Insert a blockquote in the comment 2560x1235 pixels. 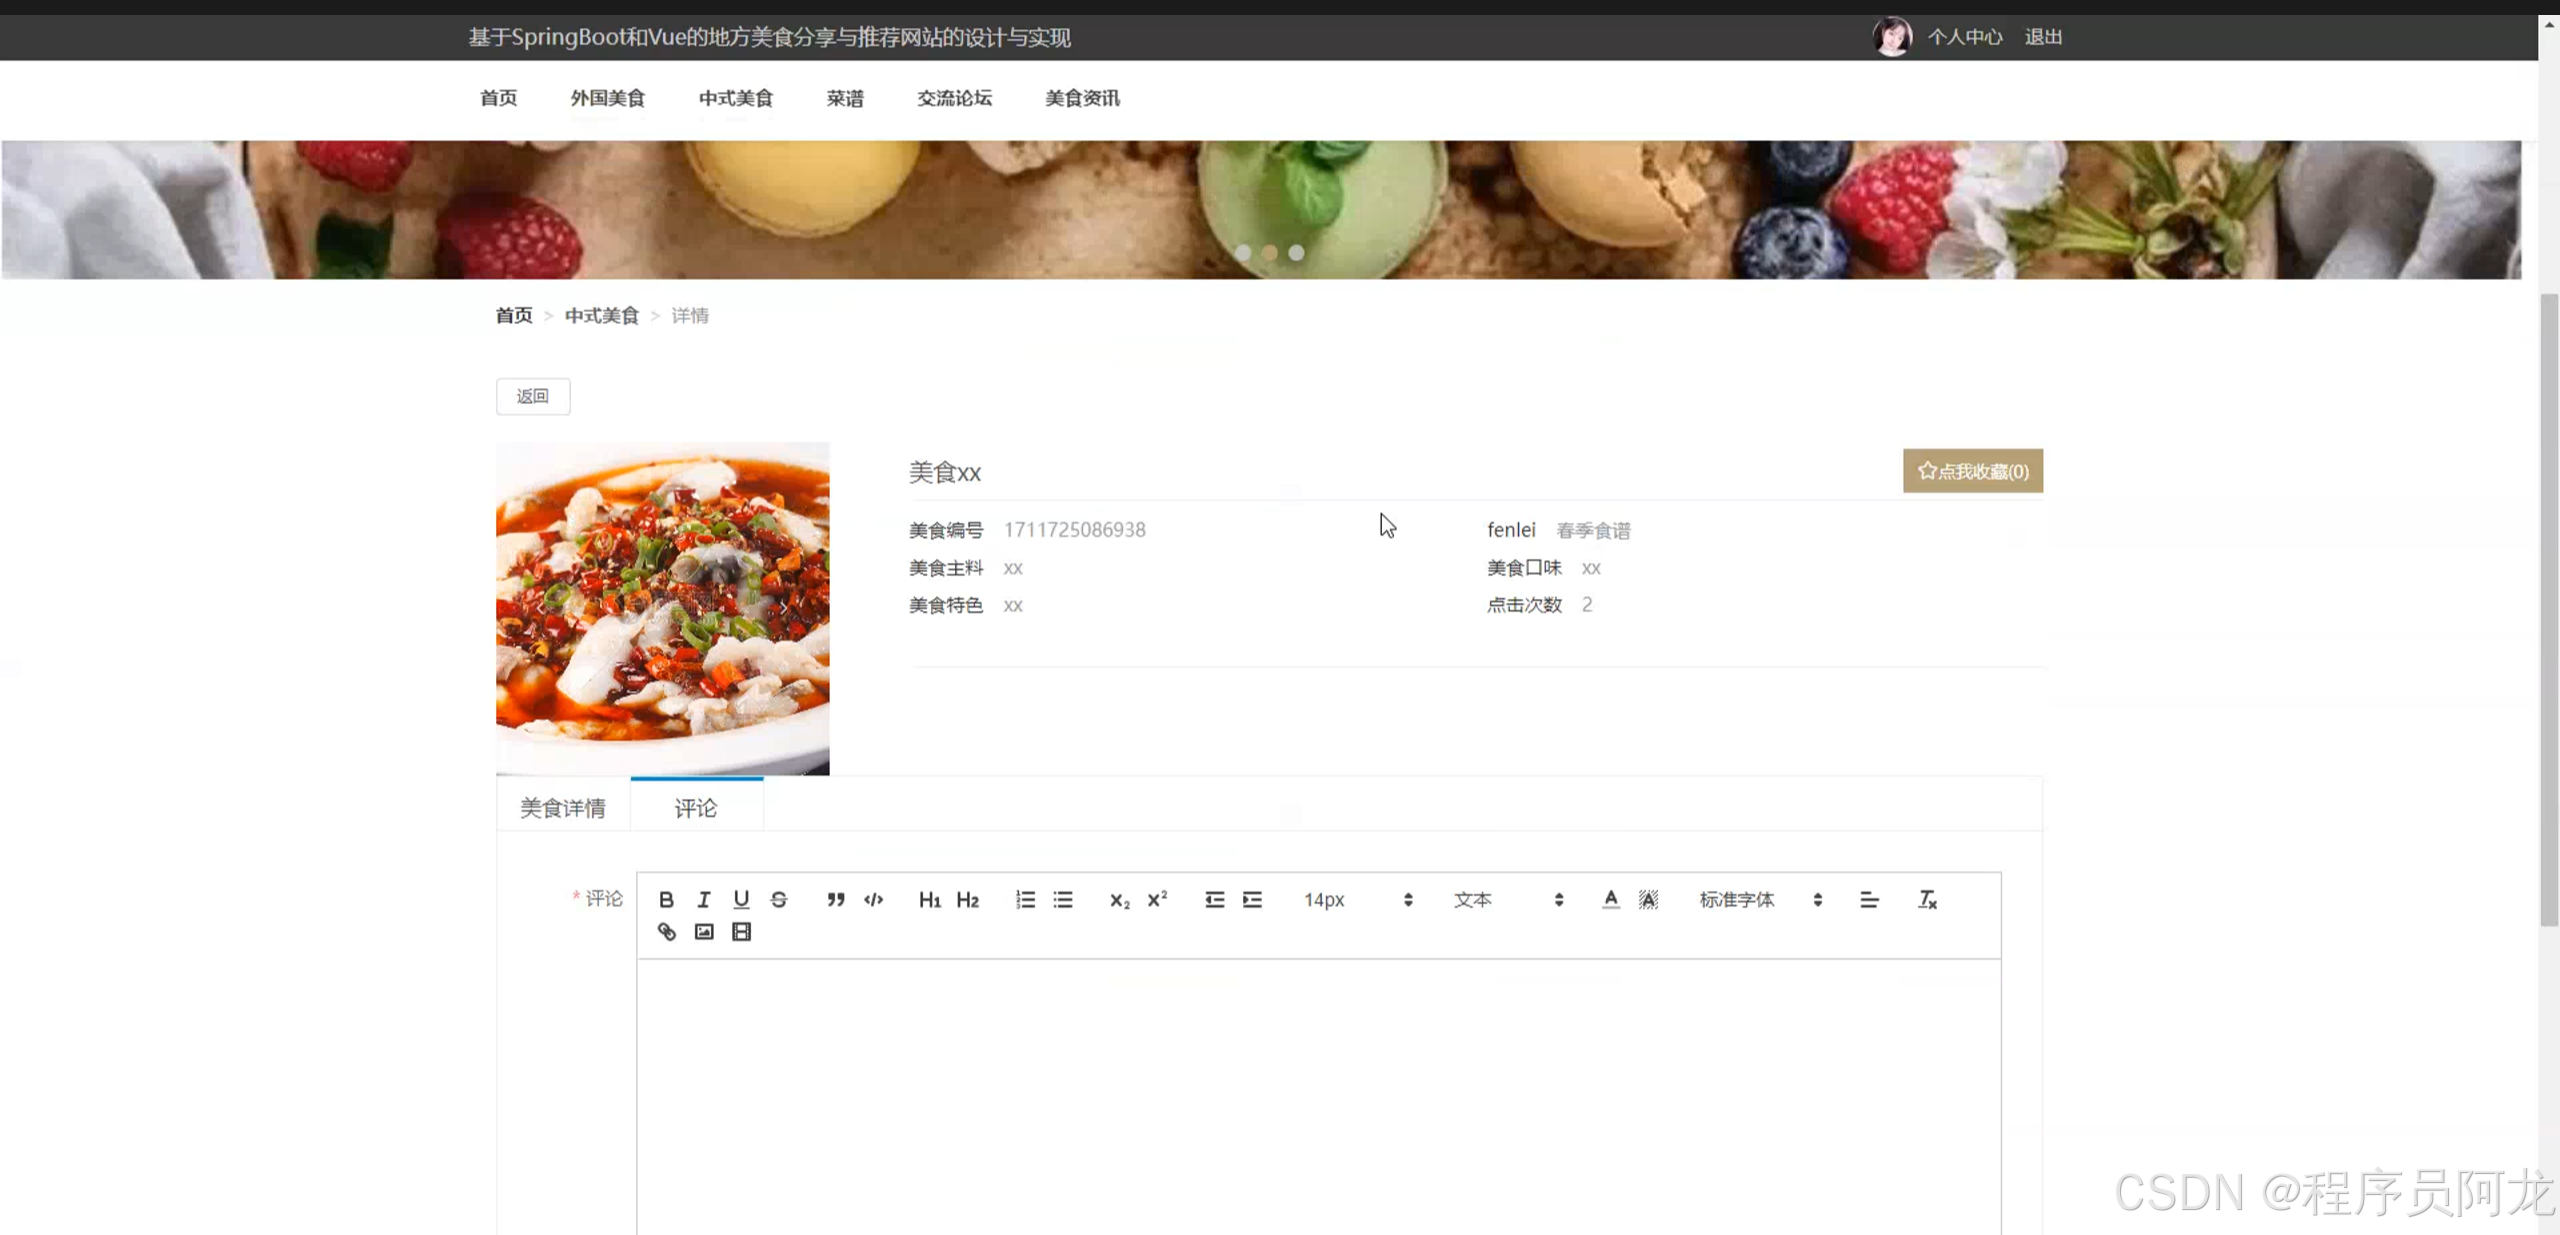coord(836,899)
